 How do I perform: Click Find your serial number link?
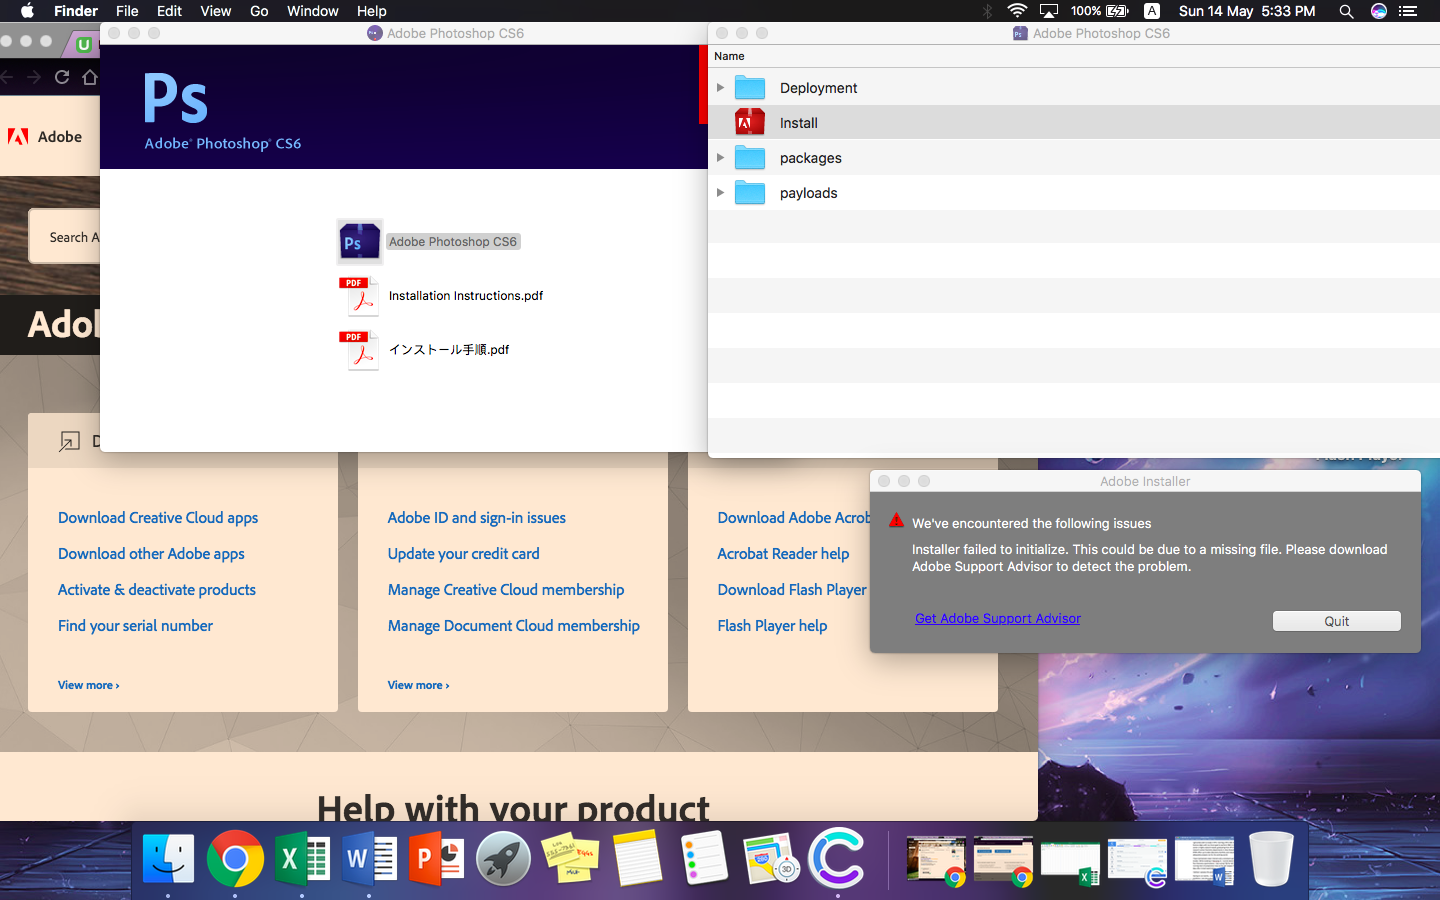click(135, 626)
